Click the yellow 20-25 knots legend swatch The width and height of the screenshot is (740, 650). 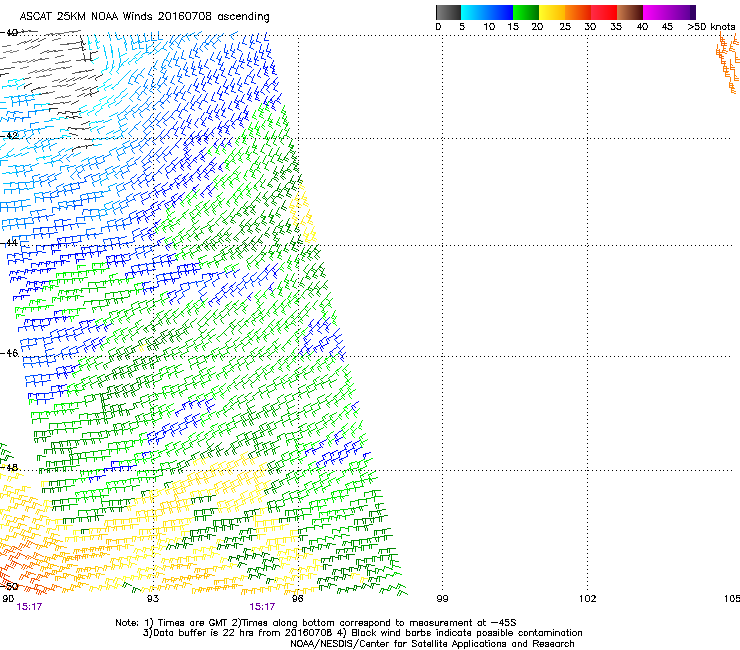click(x=552, y=12)
